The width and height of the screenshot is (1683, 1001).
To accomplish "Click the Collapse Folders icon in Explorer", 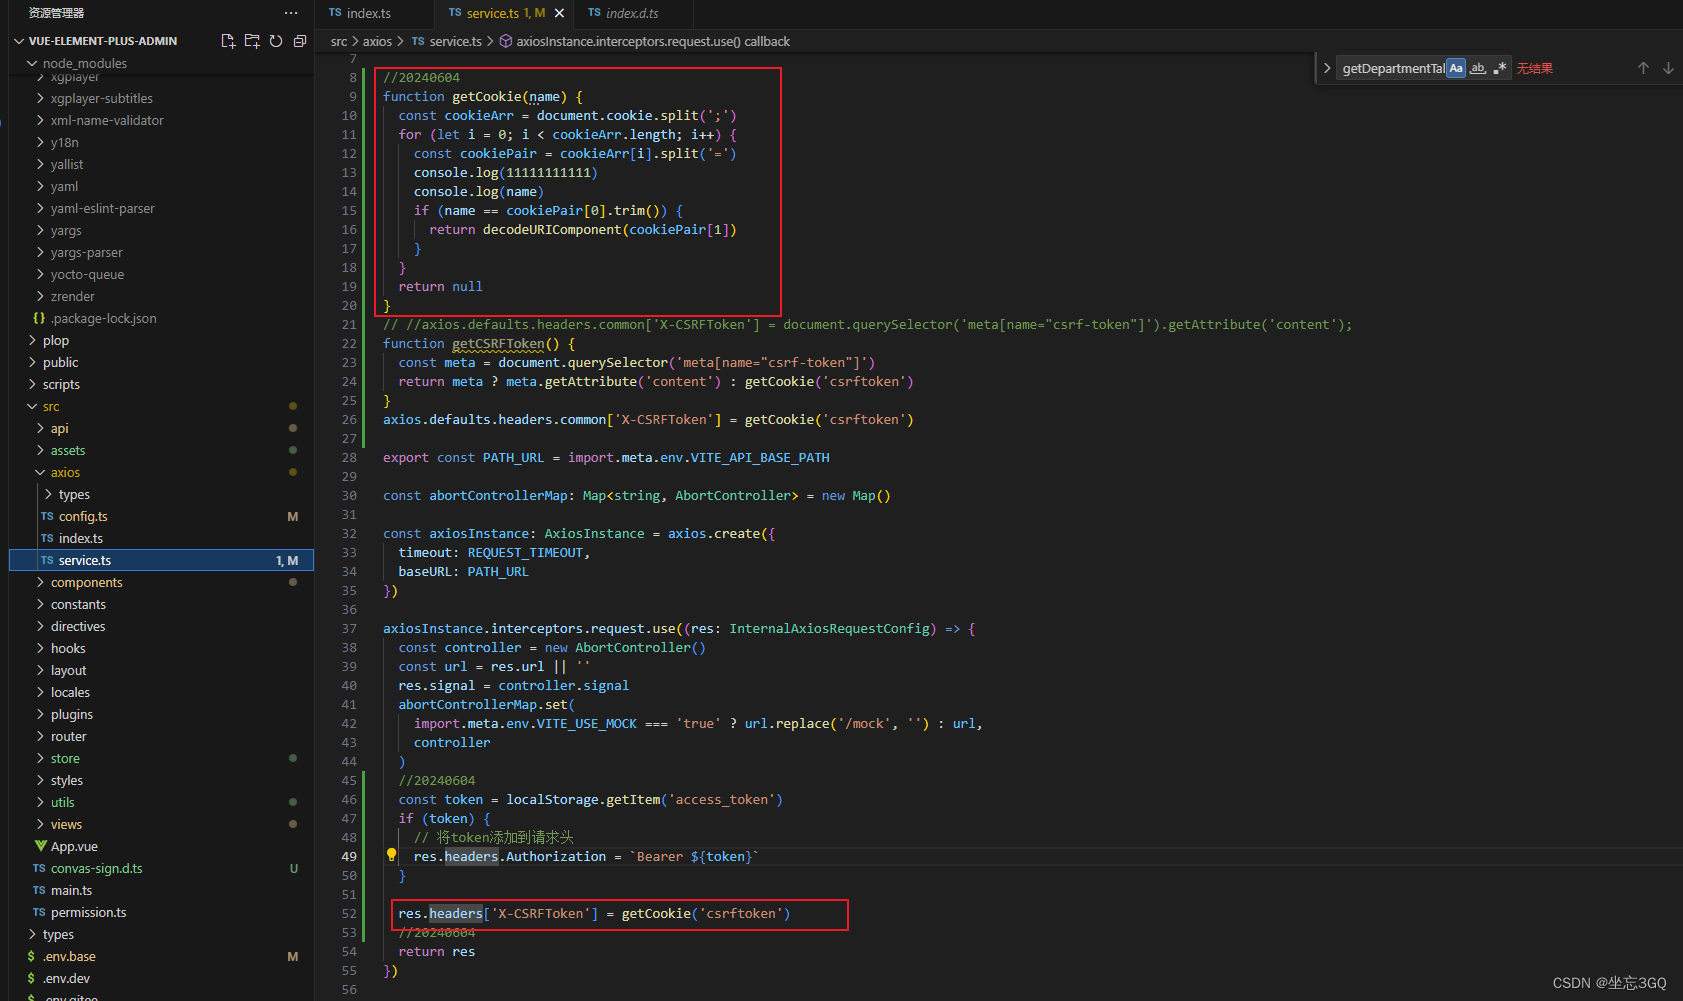I will point(300,40).
